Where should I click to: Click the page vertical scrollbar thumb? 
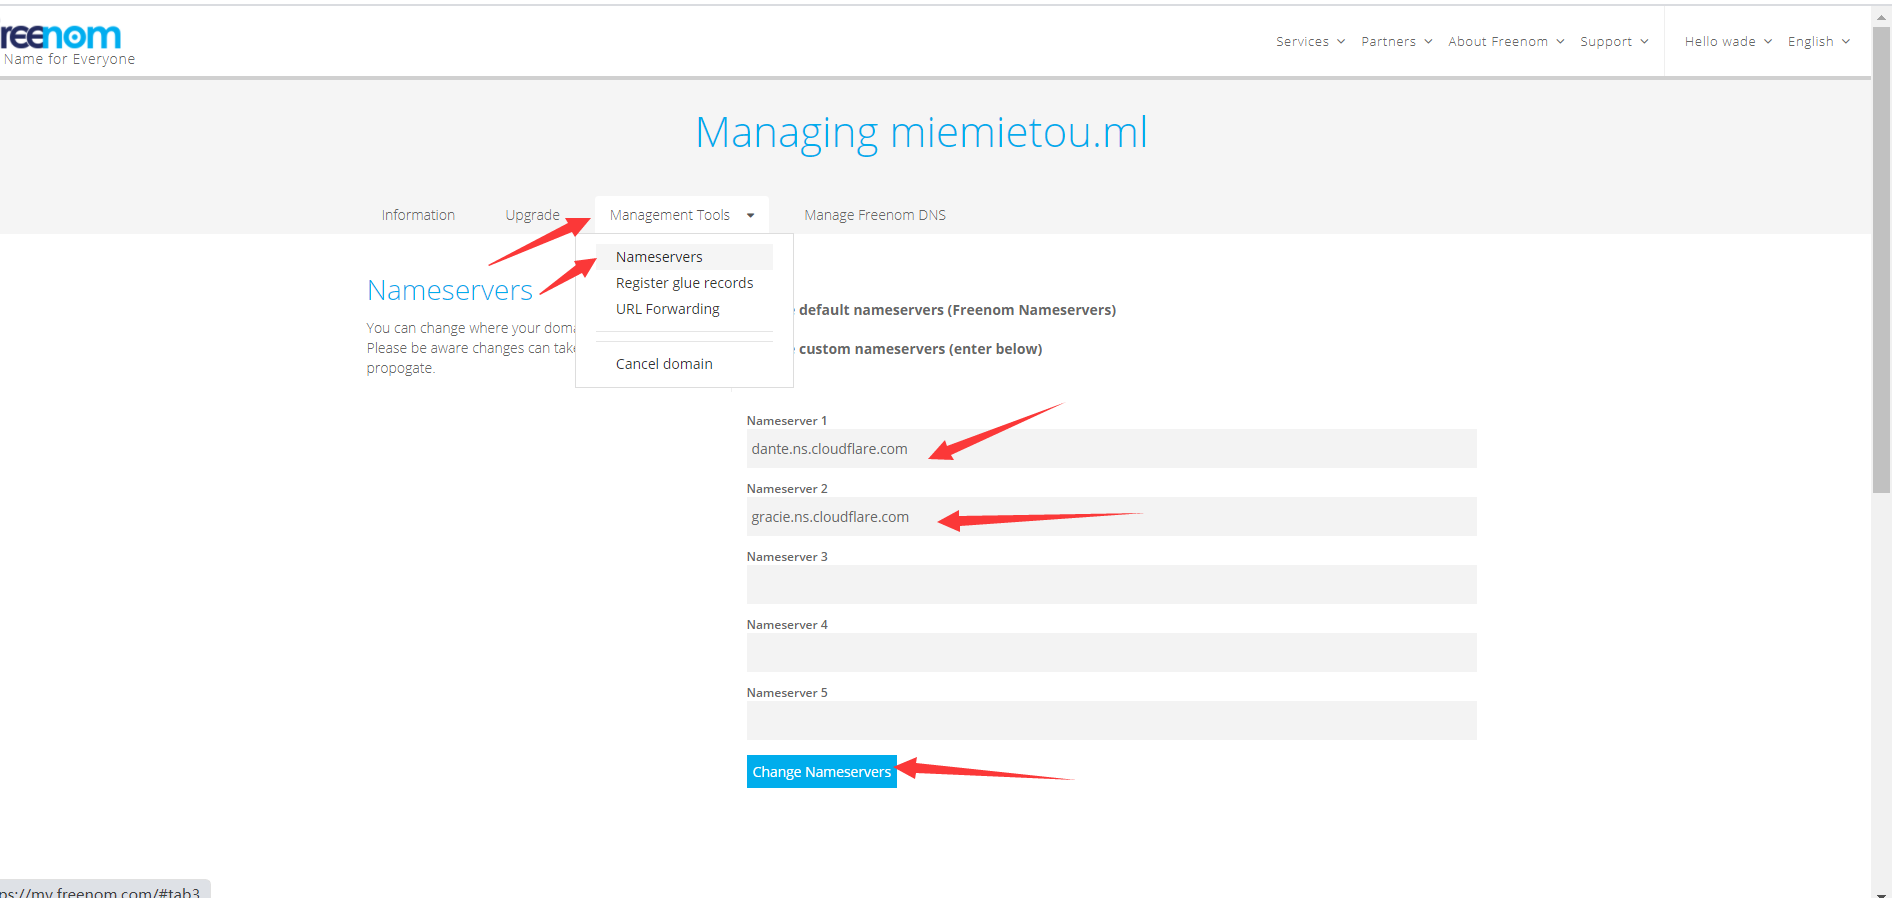tap(1881, 260)
